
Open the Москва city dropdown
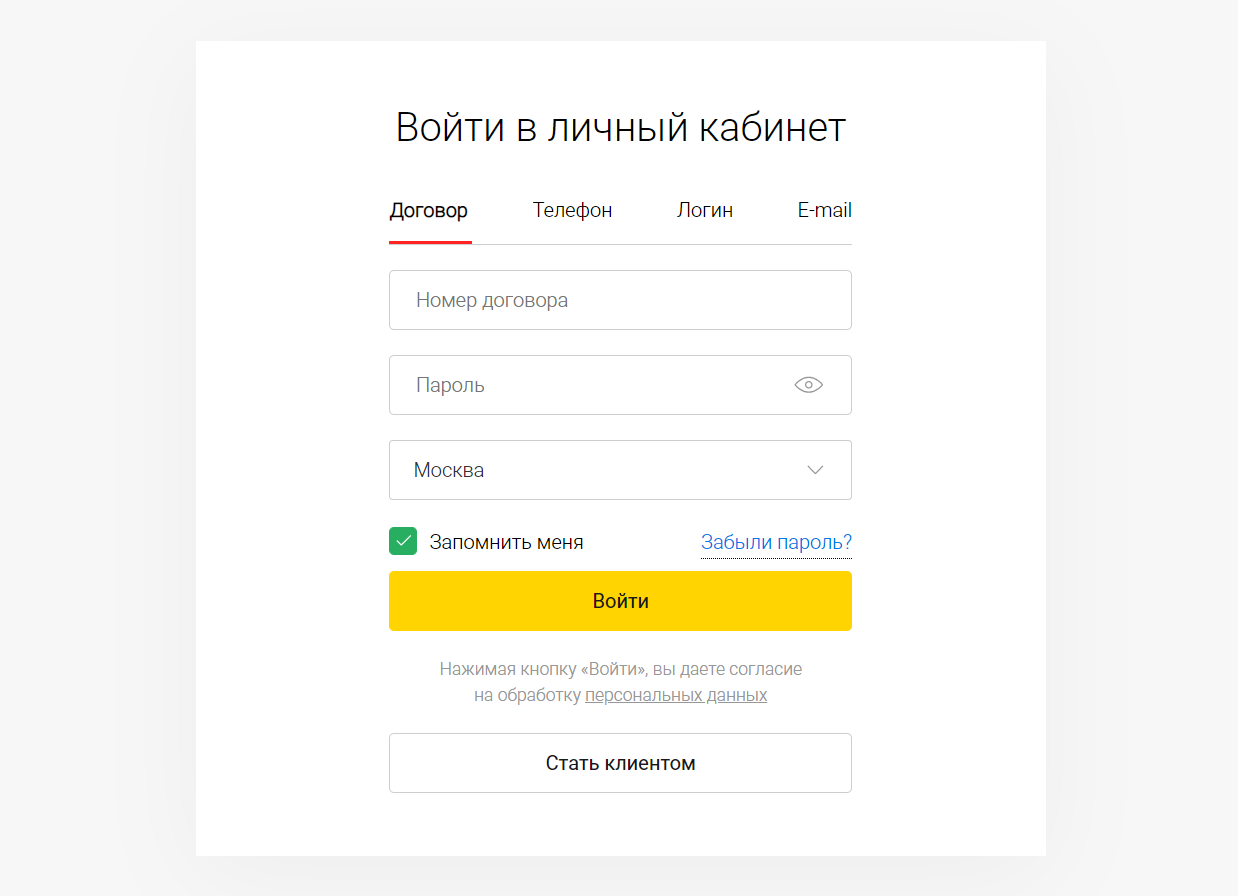[620, 470]
